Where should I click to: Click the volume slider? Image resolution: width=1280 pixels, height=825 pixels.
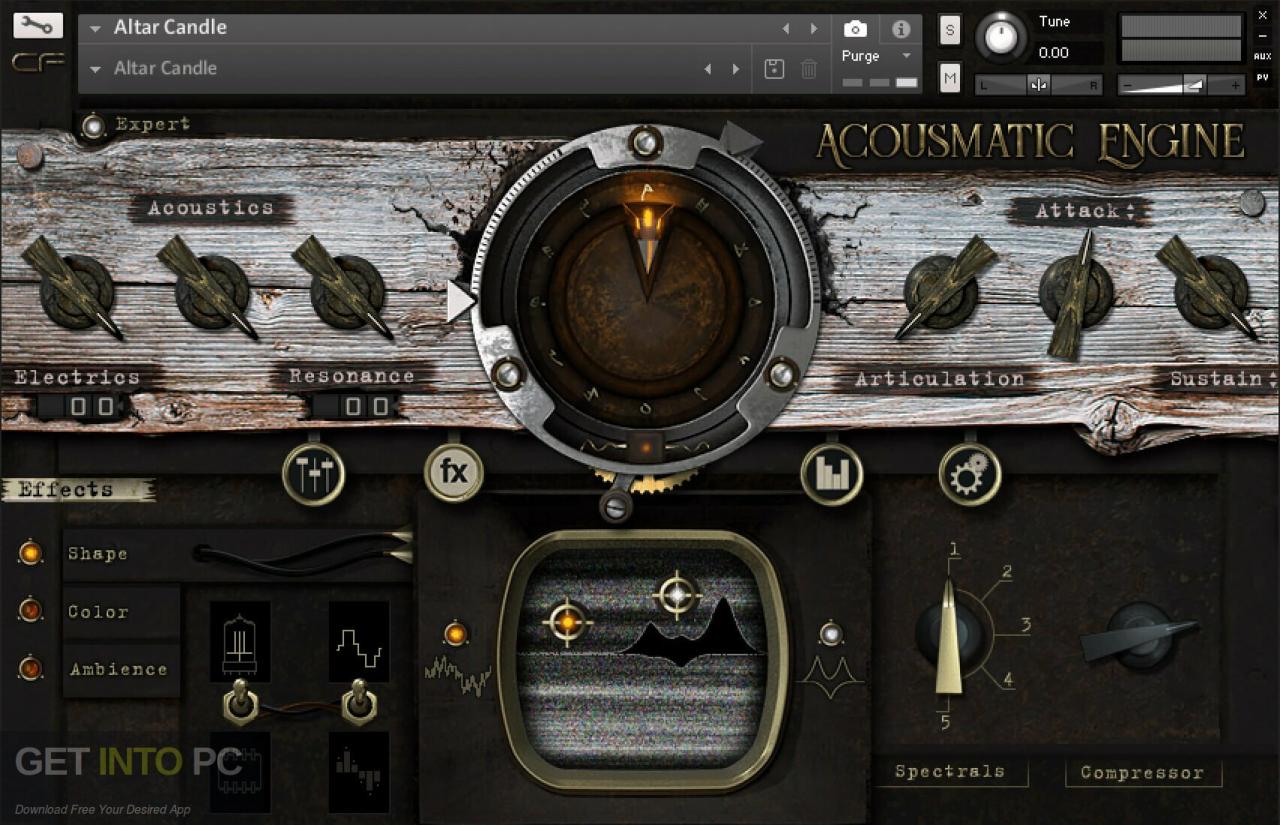[x=1181, y=85]
